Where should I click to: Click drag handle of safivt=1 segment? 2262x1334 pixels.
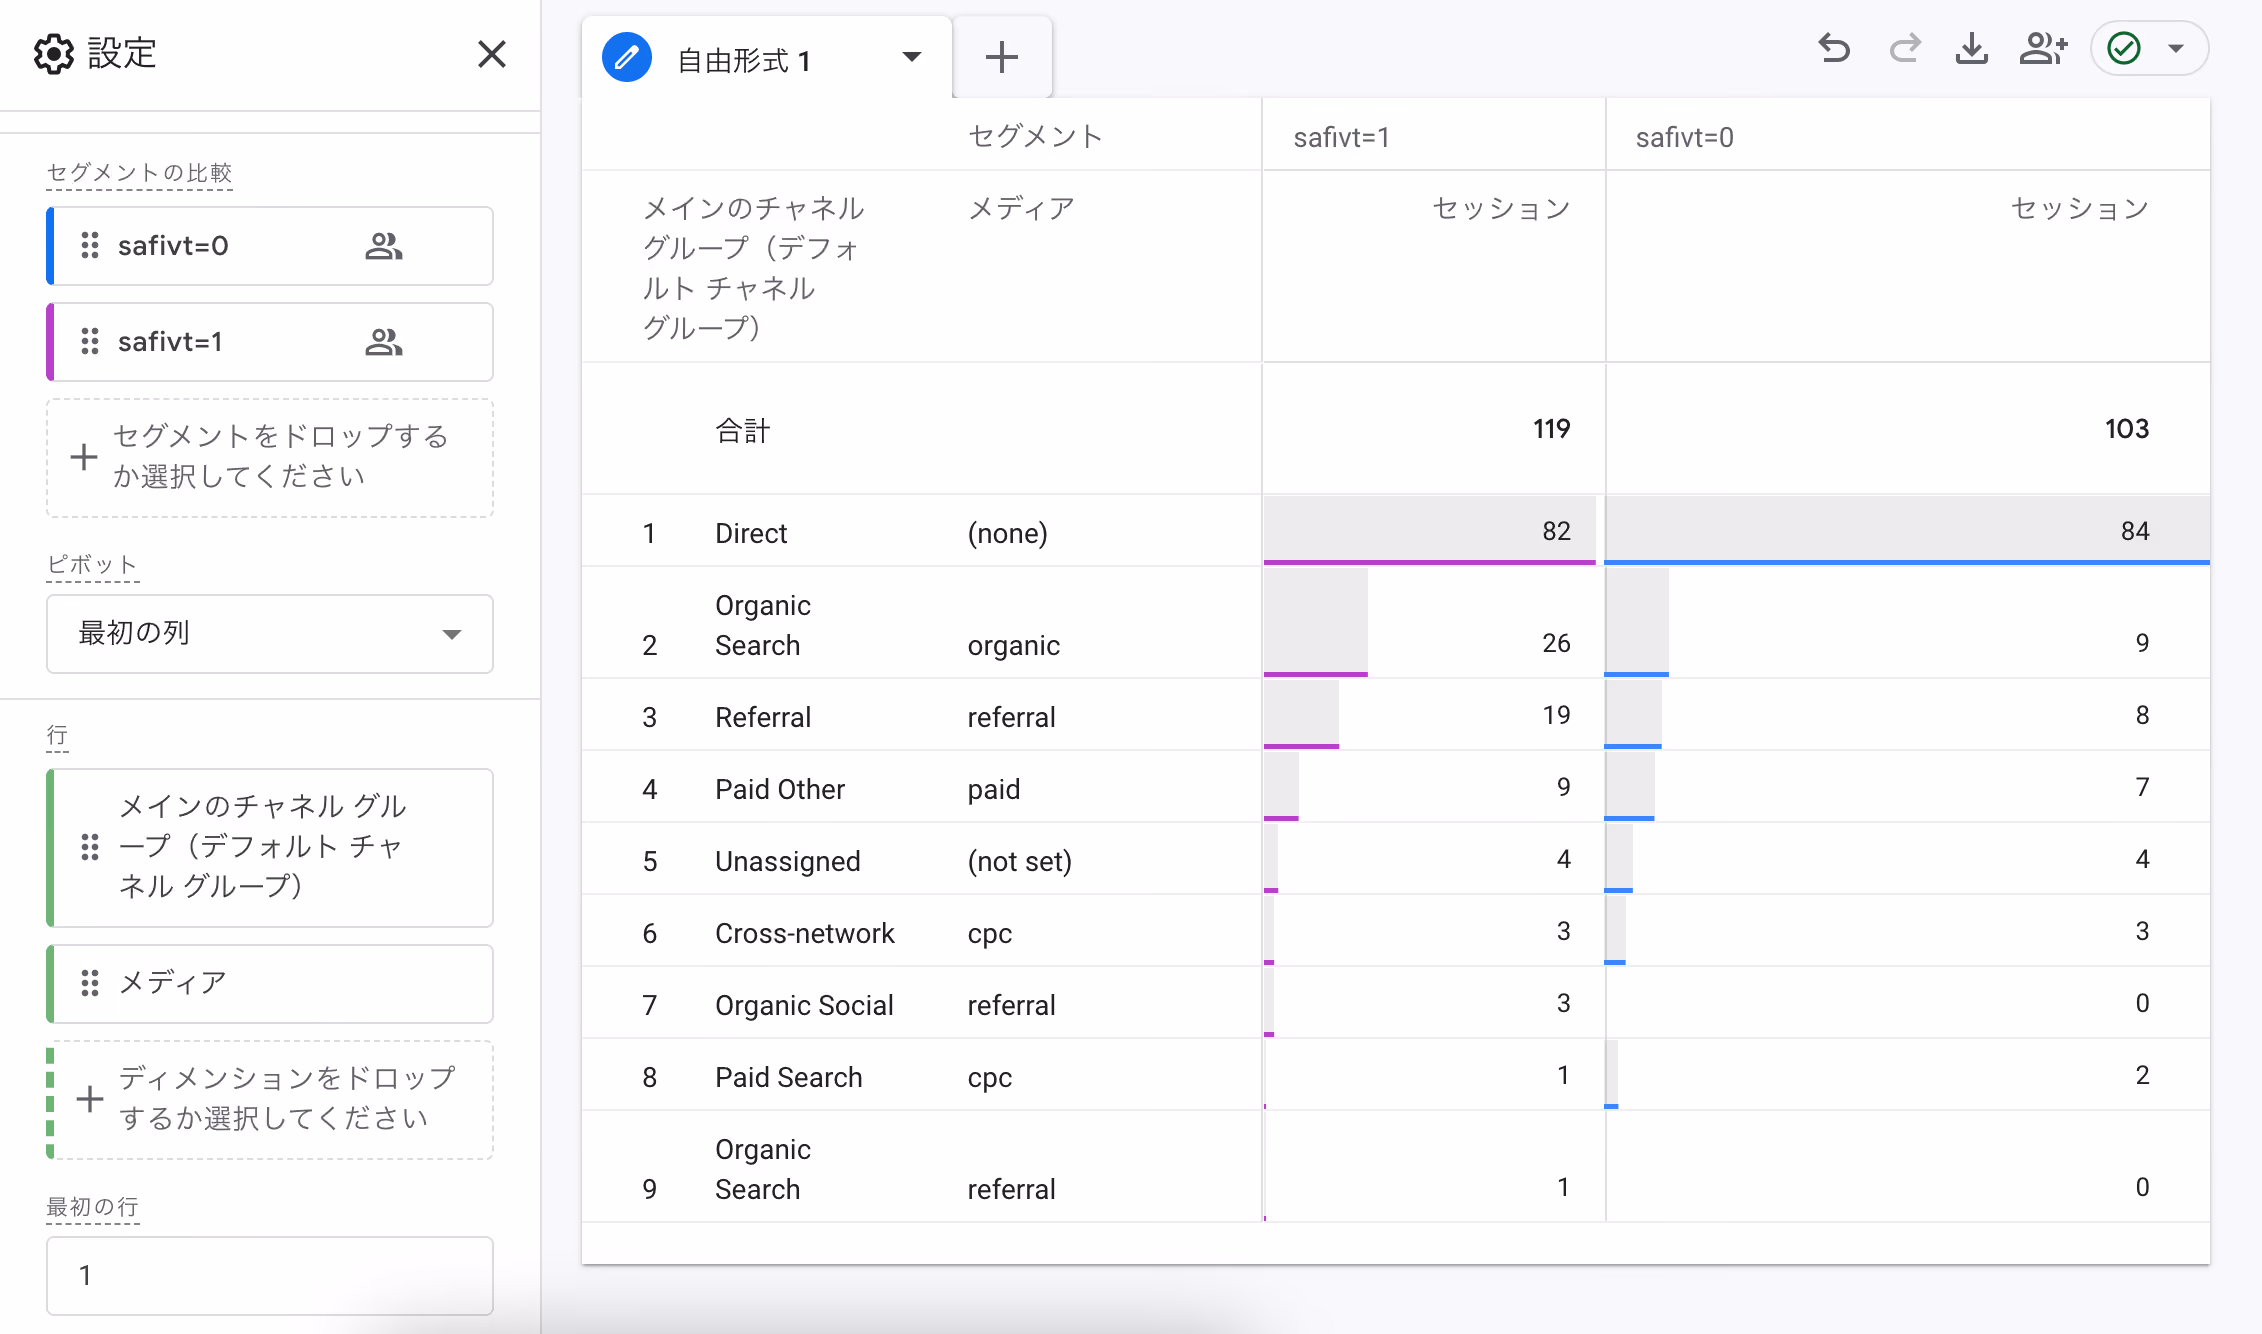[90, 341]
